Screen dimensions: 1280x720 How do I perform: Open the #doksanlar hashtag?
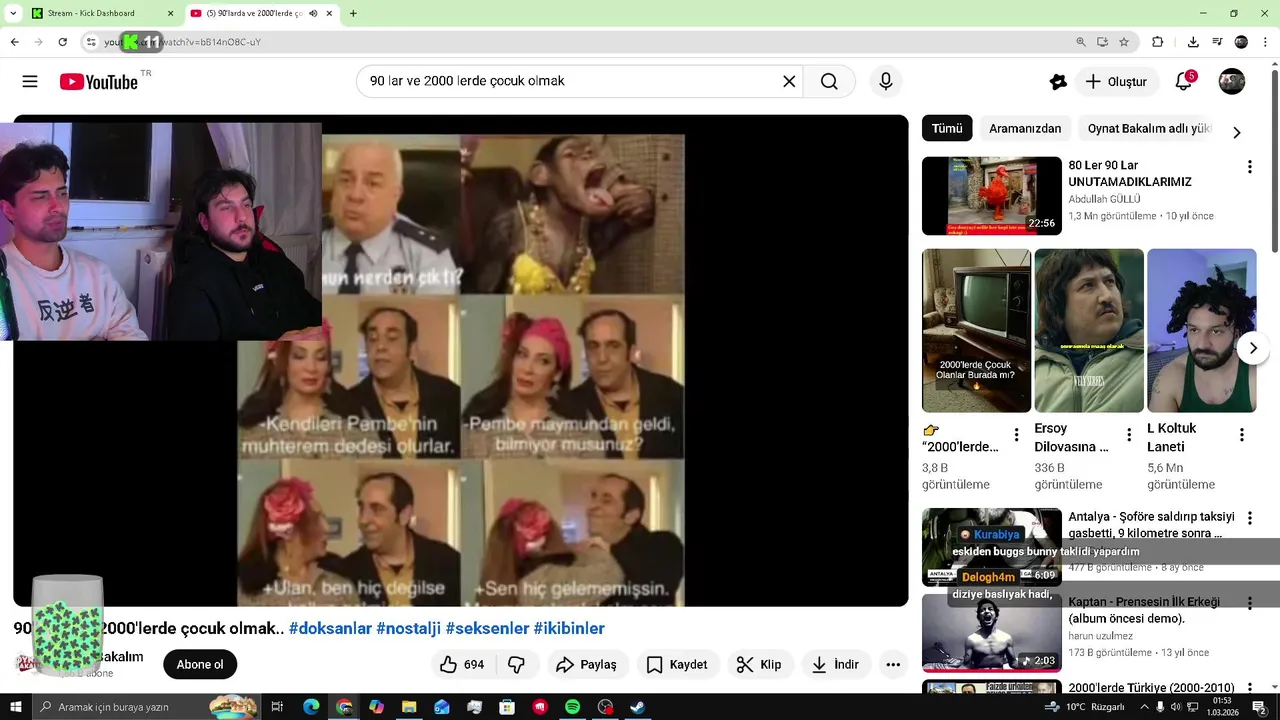[330, 628]
